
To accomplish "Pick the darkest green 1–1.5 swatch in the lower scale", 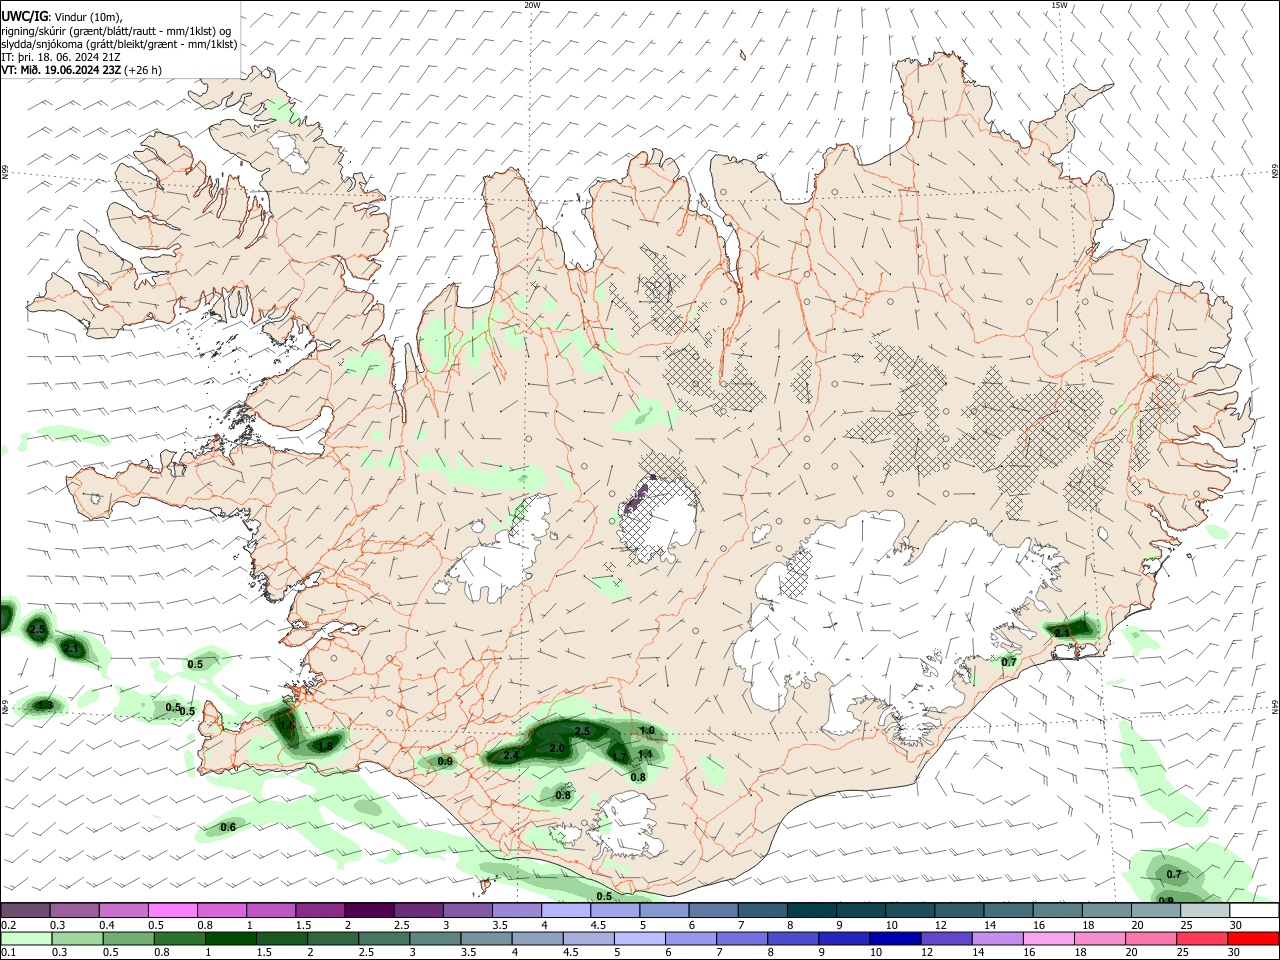I will click(x=230, y=939).
